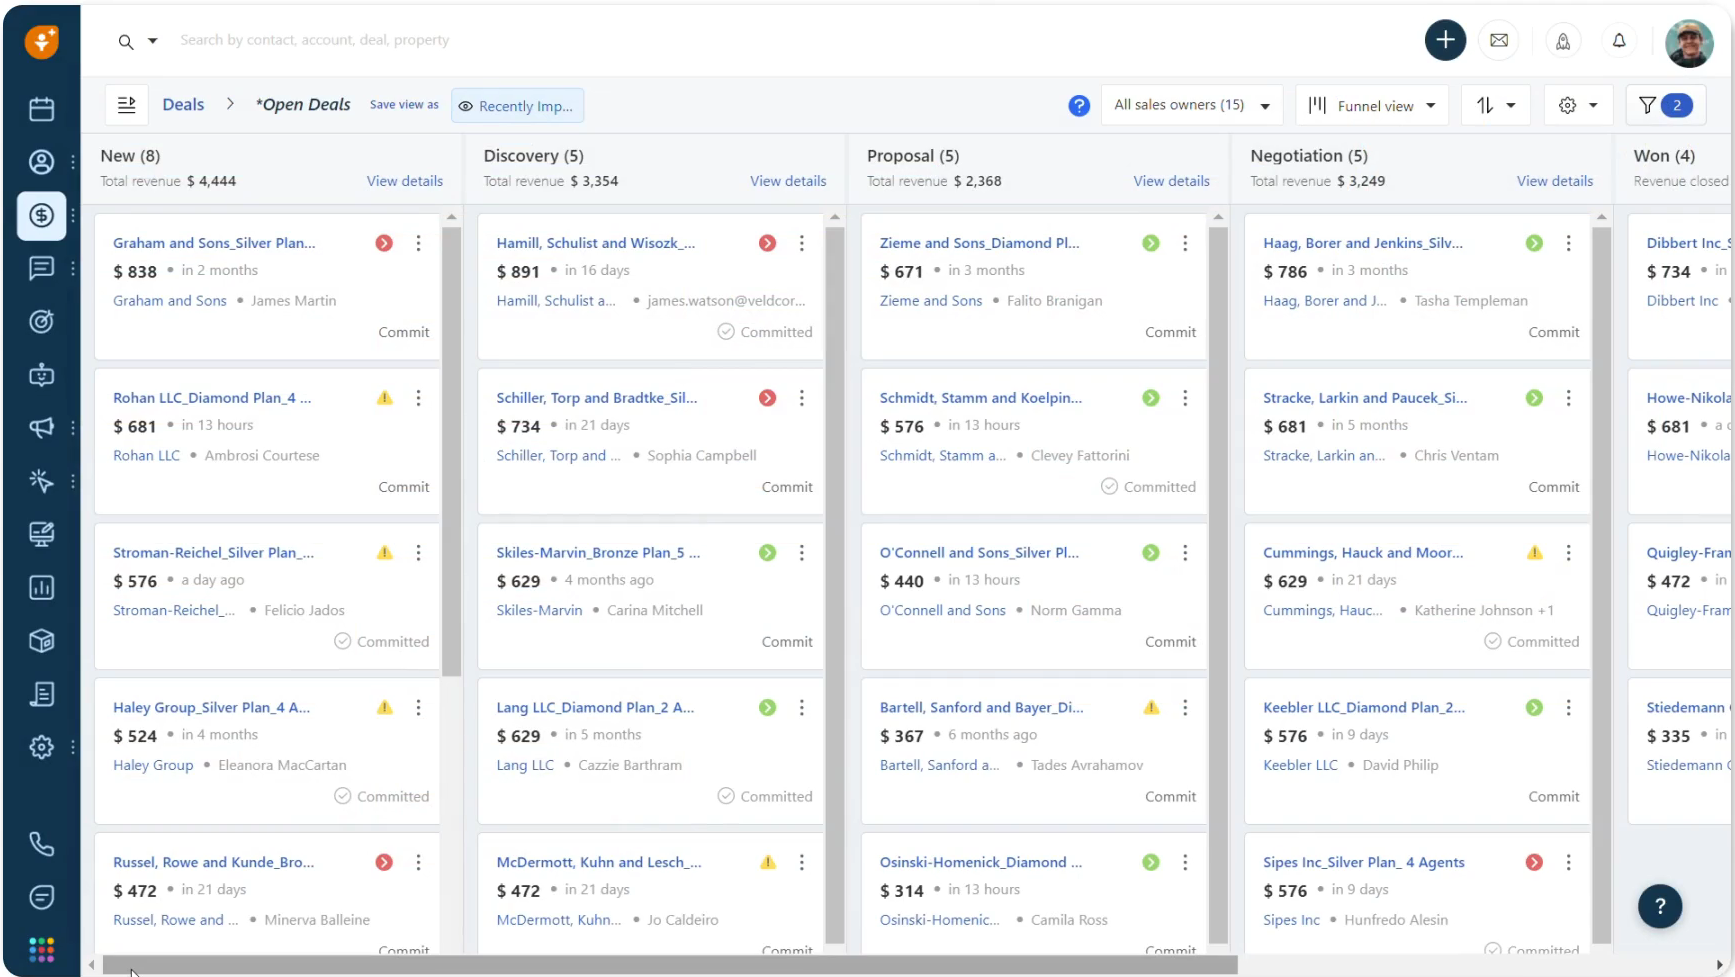Open the phone dialer icon
This screenshot has width=1735, height=977.
pos(41,844)
